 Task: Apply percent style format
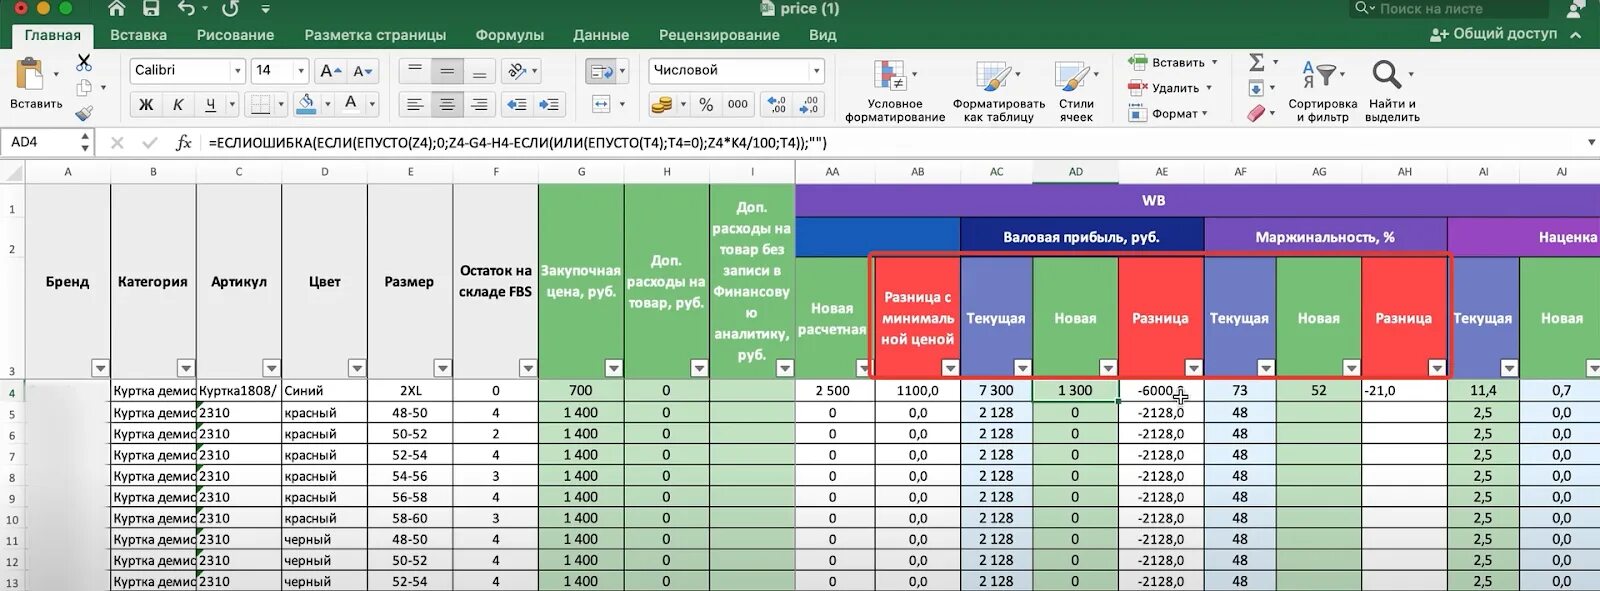(706, 104)
